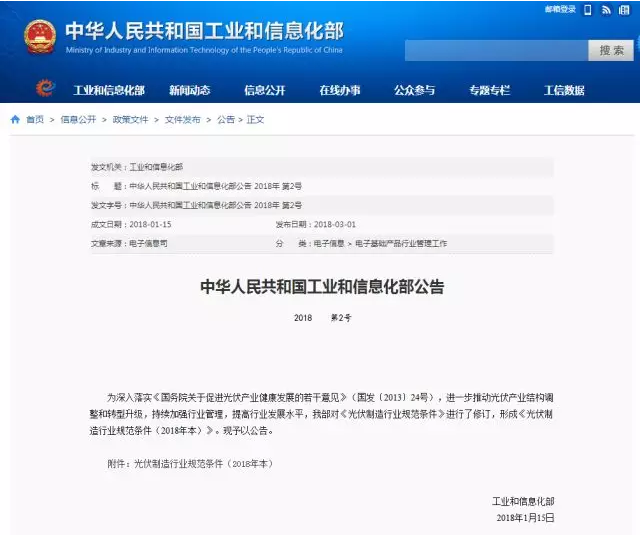640x543 pixels.
Task: Open the RSS feed icon
Action: (606, 10)
